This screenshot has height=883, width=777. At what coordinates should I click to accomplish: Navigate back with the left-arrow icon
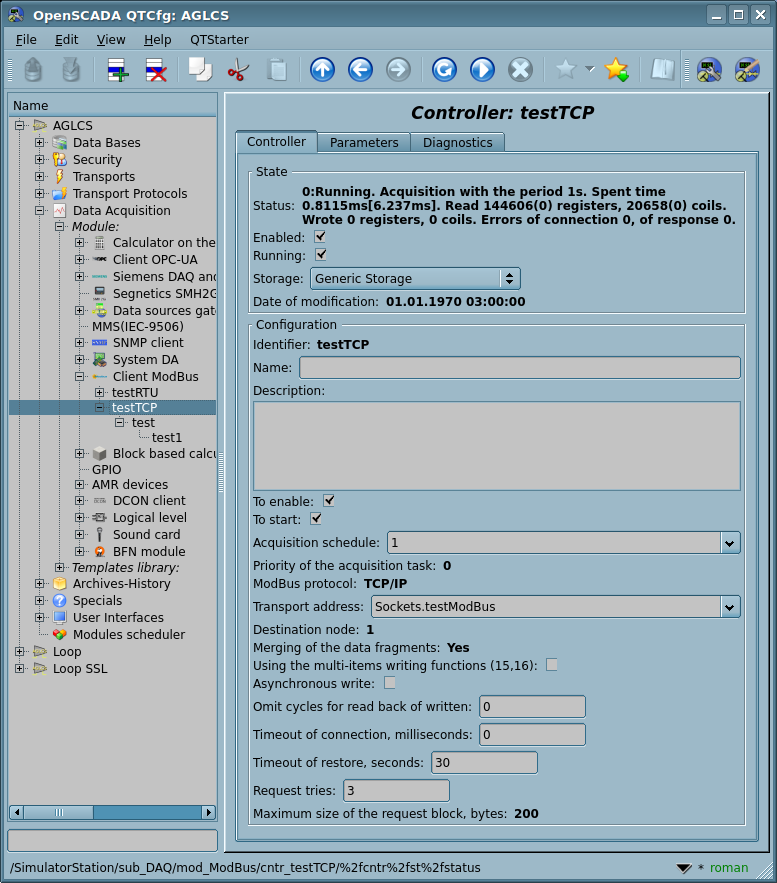point(360,69)
